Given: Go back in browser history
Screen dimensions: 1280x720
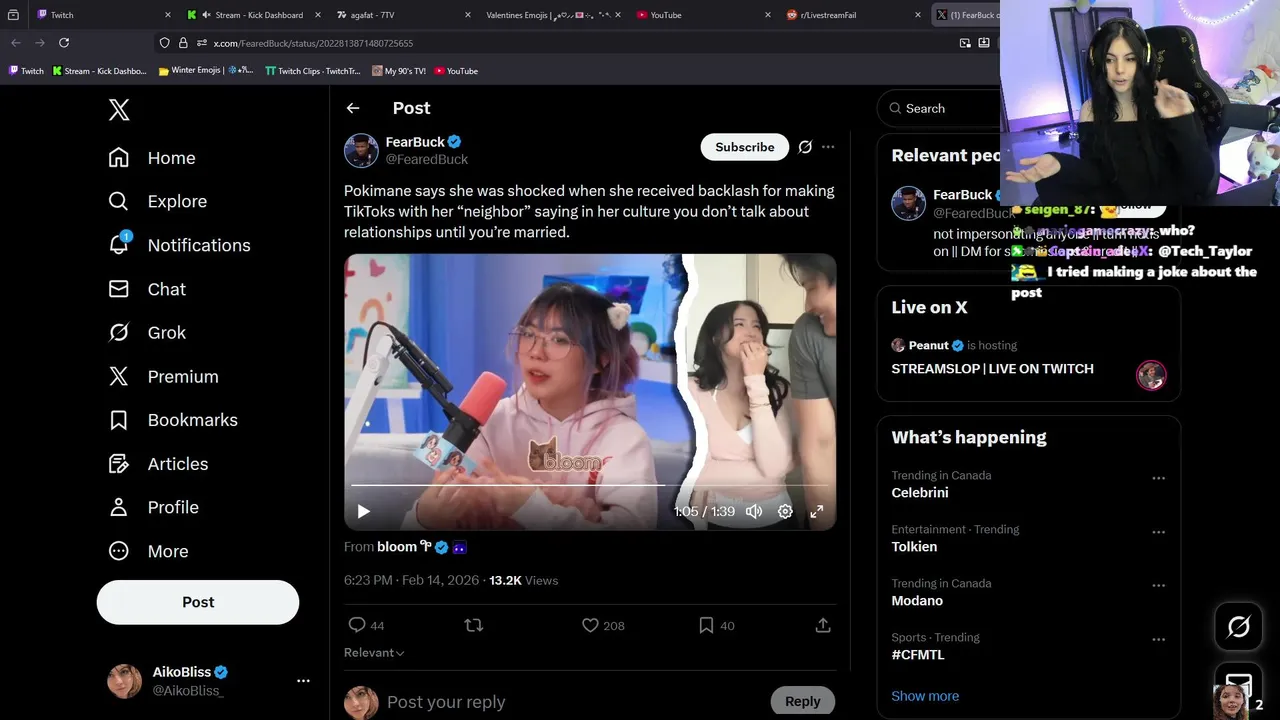Looking at the screenshot, I should (15, 43).
